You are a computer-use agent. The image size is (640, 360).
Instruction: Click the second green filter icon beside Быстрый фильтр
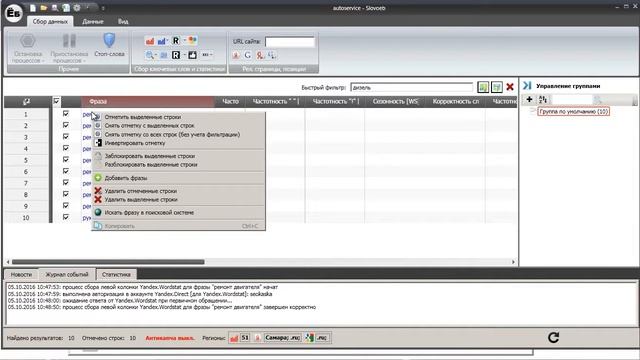pyautogui.click(x=496, y=87)
